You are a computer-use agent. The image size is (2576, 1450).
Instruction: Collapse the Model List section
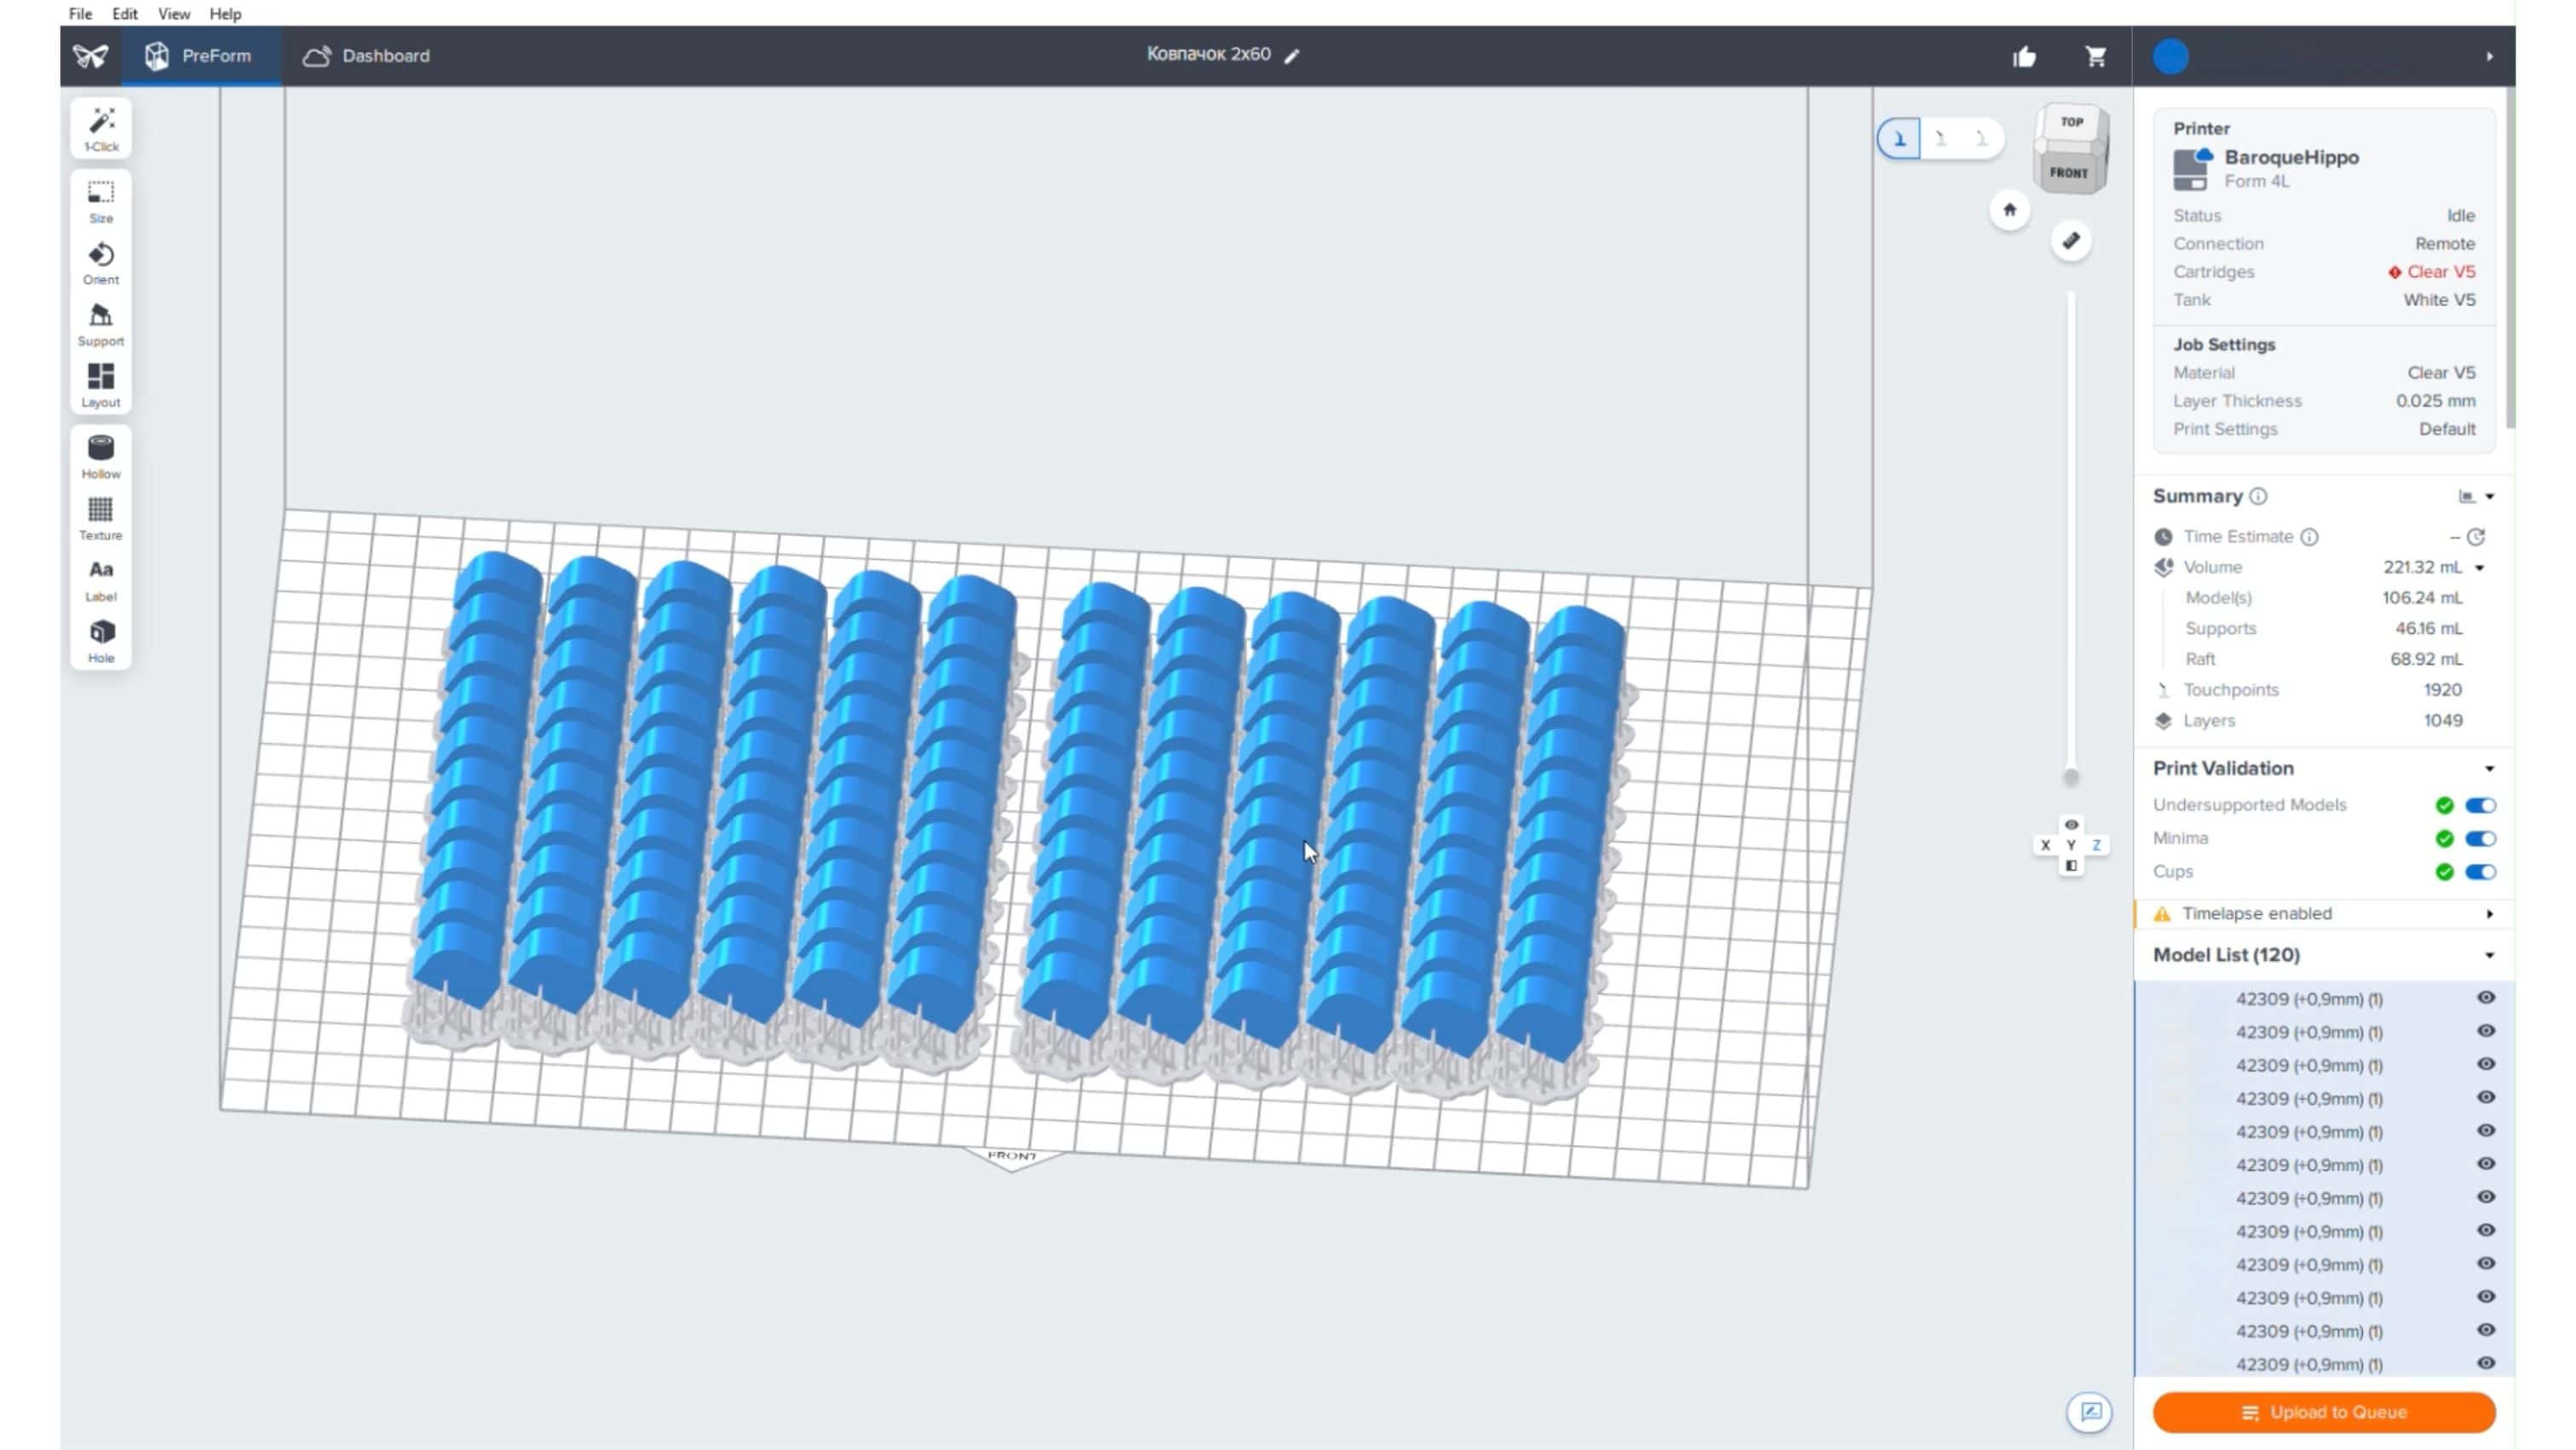coord(2490,955)
